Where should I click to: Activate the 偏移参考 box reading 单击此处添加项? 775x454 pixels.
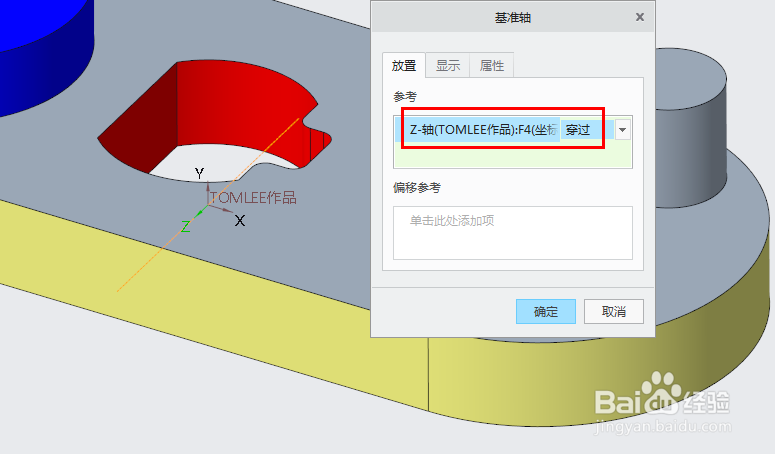(513, 233)
